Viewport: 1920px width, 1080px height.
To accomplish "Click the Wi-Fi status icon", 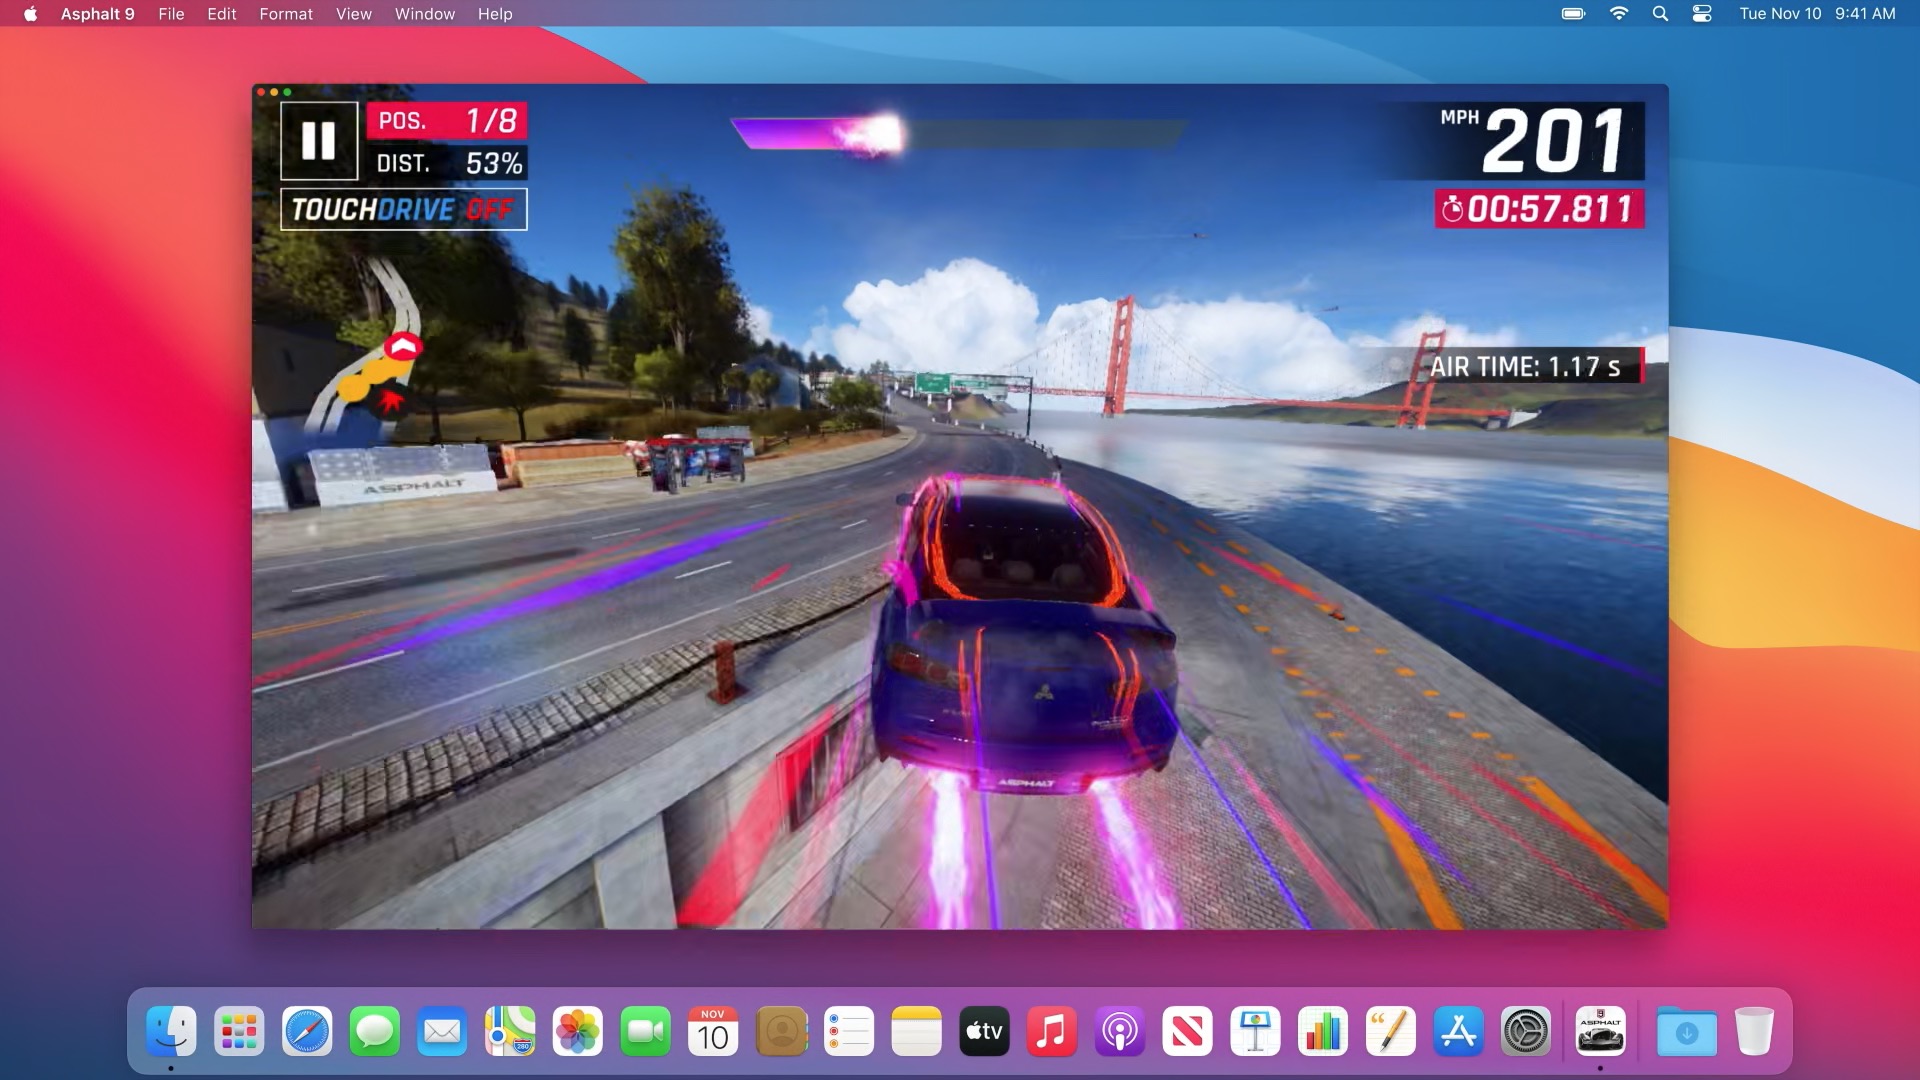I will coord(1618,14).
